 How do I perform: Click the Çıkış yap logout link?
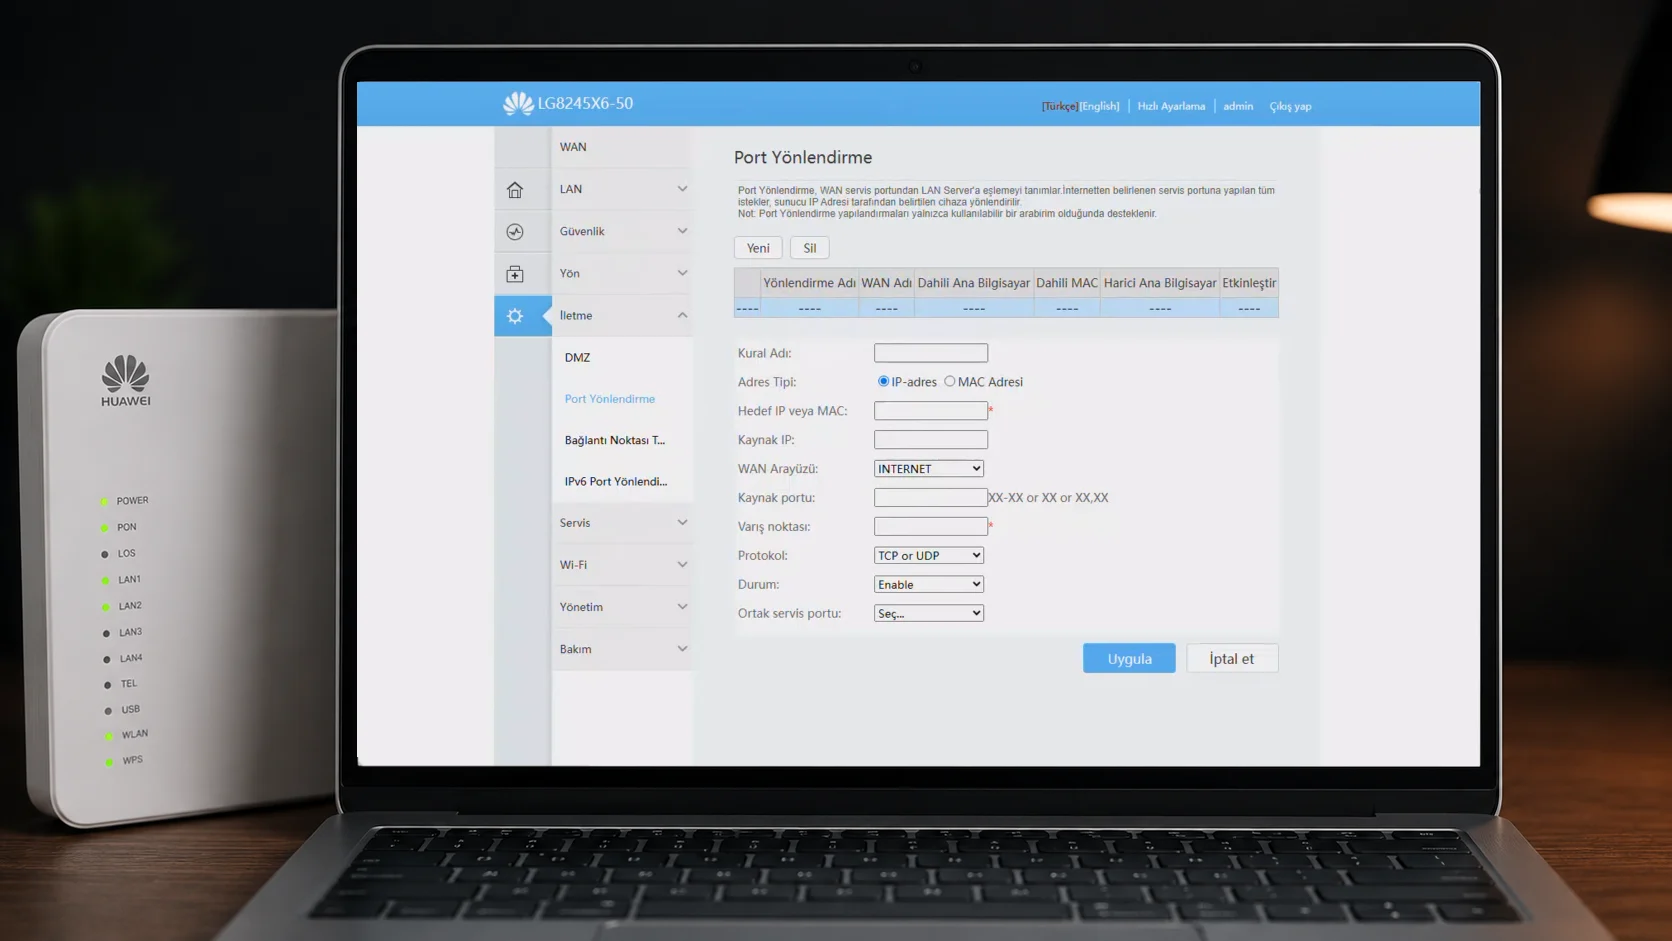point(1290,106)
